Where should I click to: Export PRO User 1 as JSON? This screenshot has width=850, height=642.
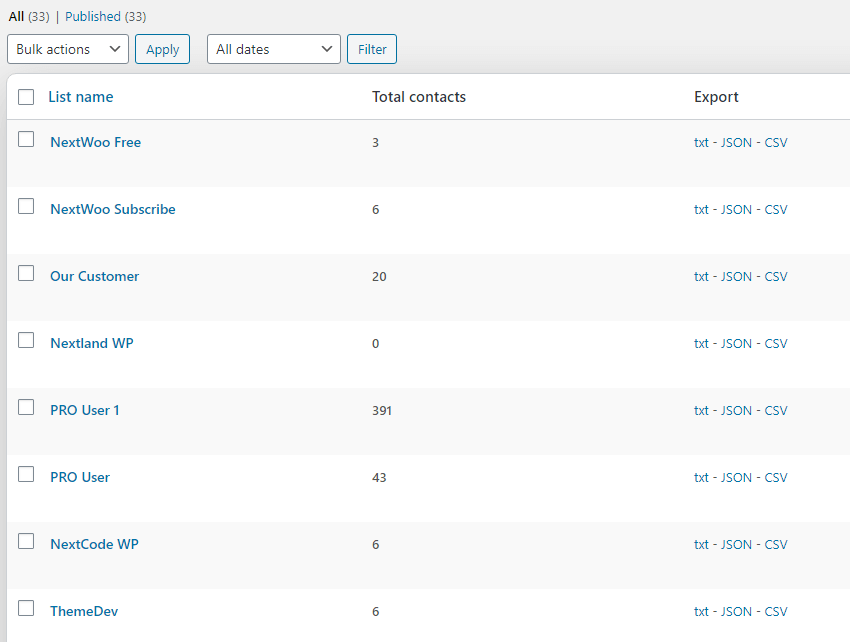736,410
